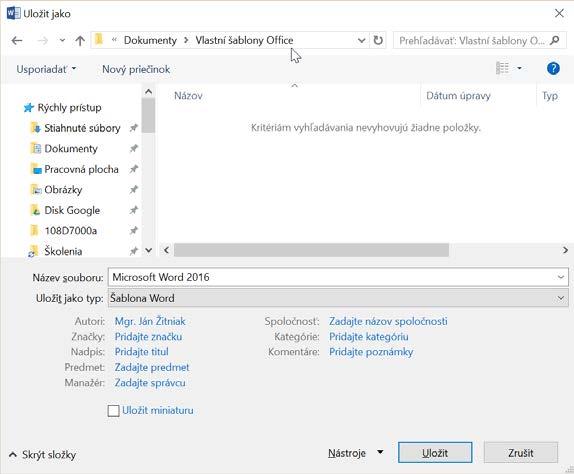Viewport: 574px width, 474px height.
Task: Click the magnifier search icon
Action: coord(555,40)
